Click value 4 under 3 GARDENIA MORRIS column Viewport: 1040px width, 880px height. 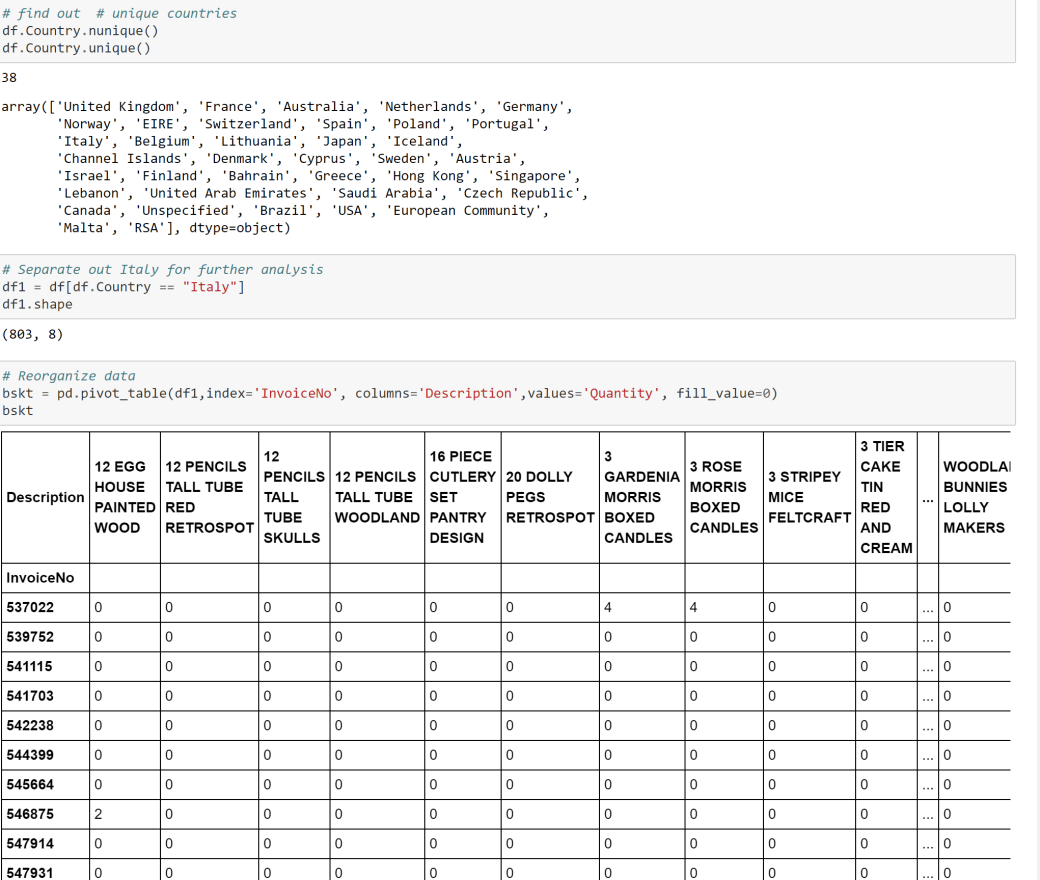pos(608,607)
